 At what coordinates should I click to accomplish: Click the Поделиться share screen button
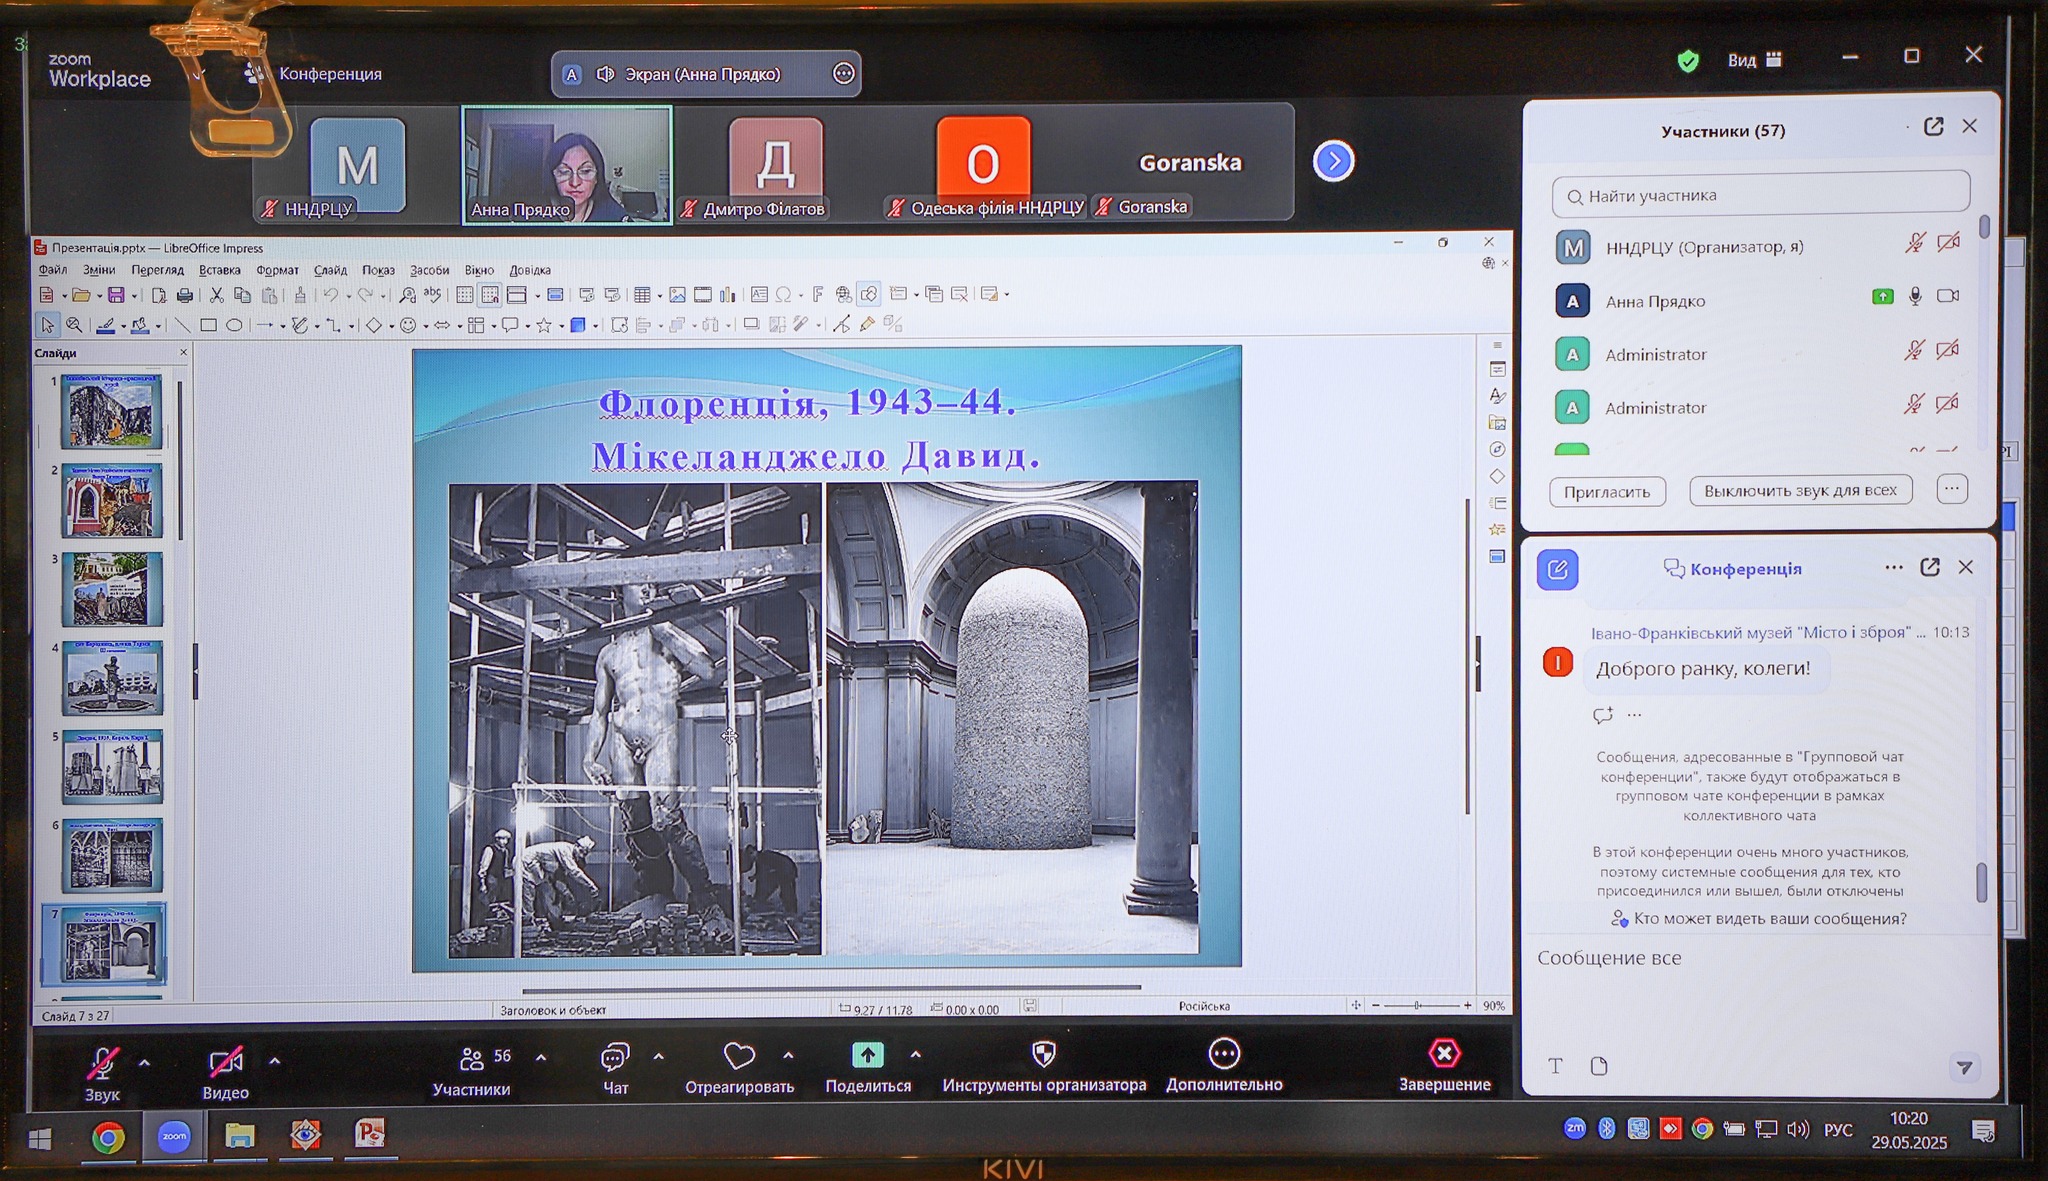click(x=868, y=1066)
